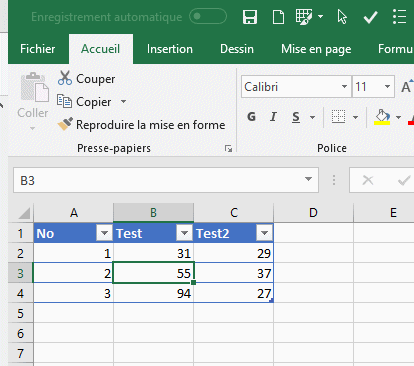Select row 3 header
Viewport: 414px width, 366px height.
[20, 273]
